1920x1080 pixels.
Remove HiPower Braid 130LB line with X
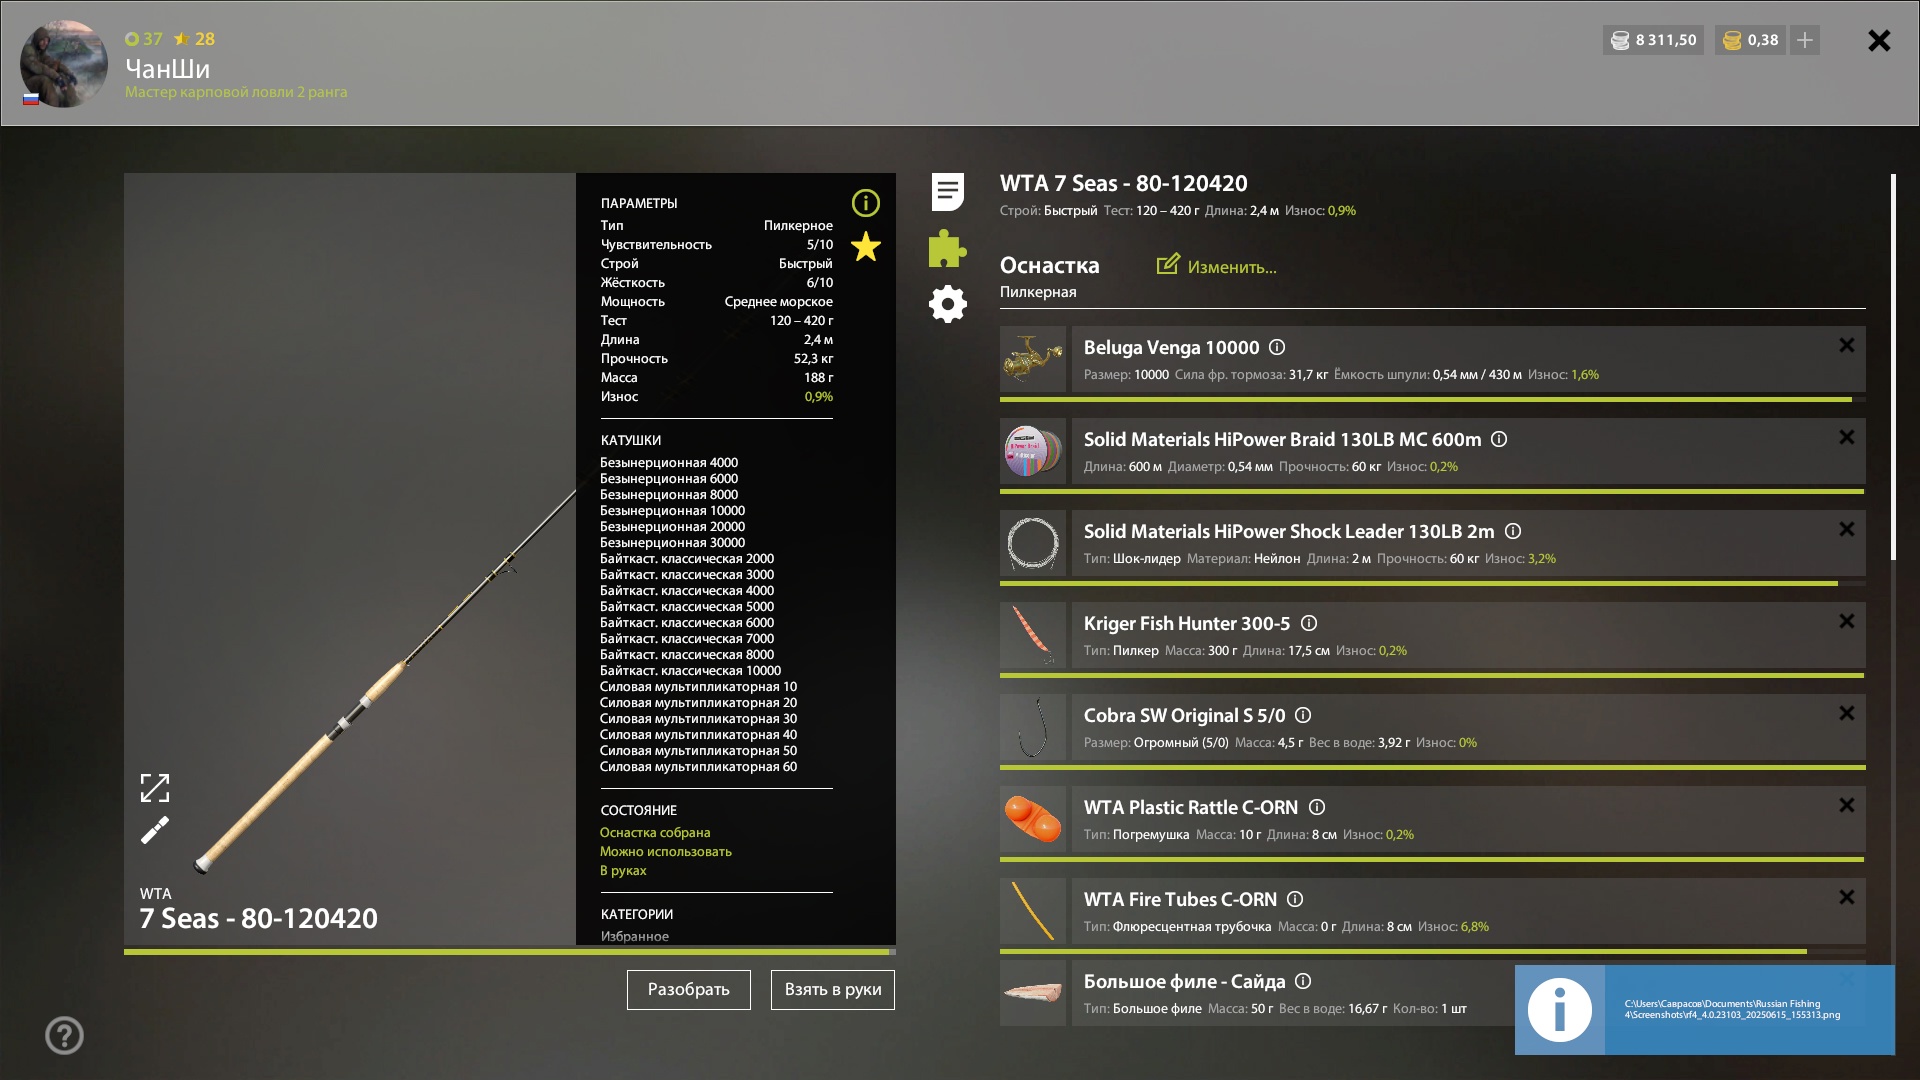[1846, 437]
